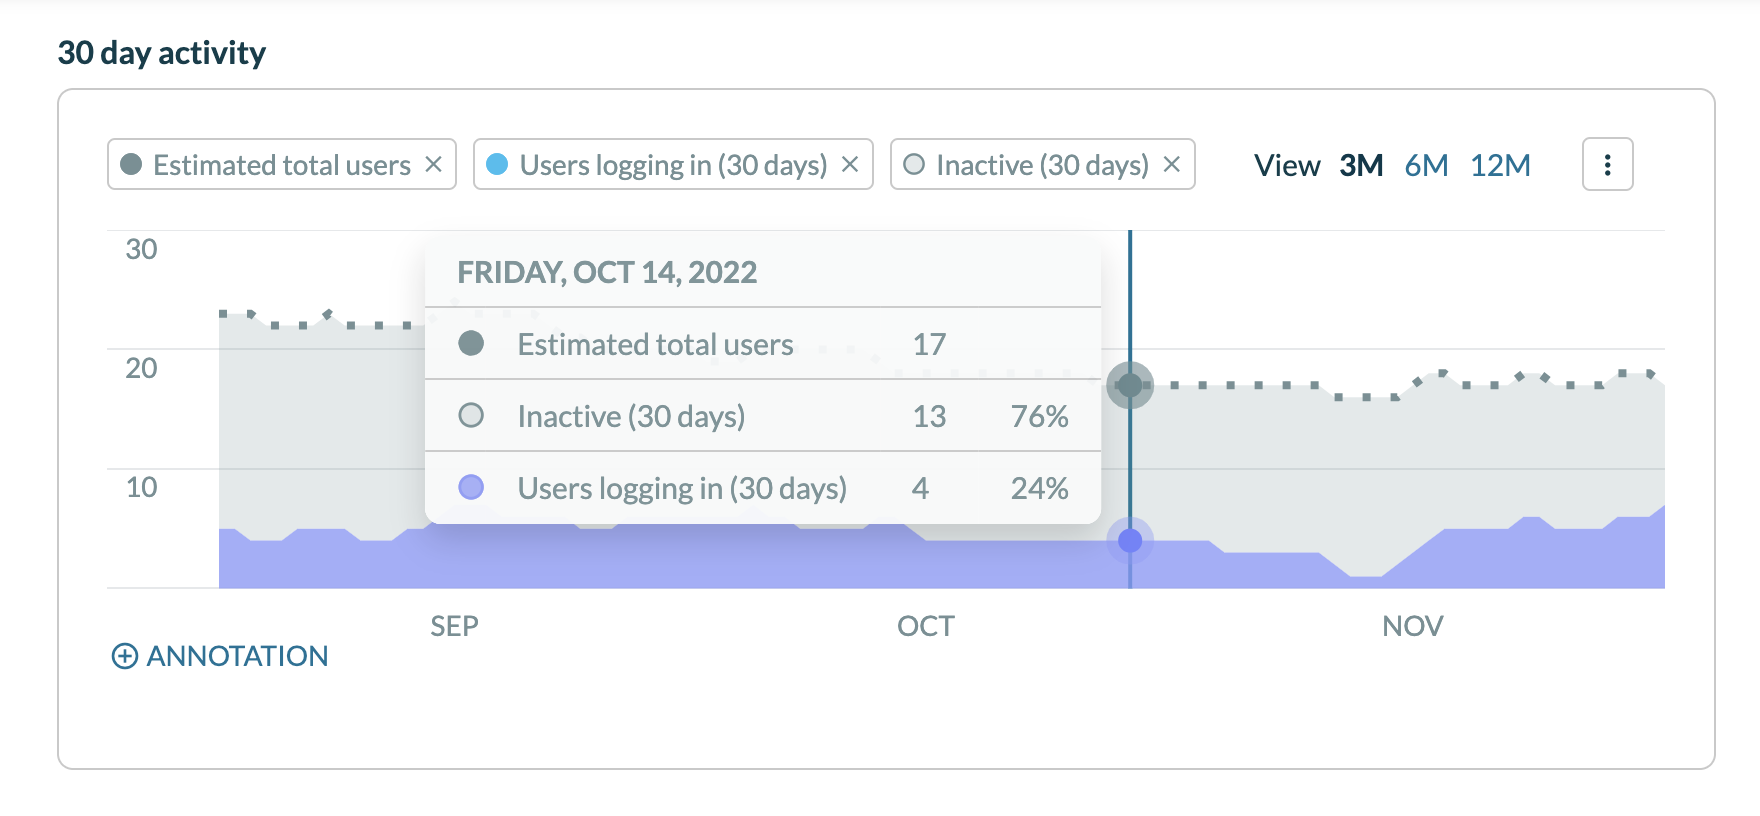Click the NOV month label on the axis
Image resolution: width=1760 pixels, height=816 pixels.
coord(1412,626)
